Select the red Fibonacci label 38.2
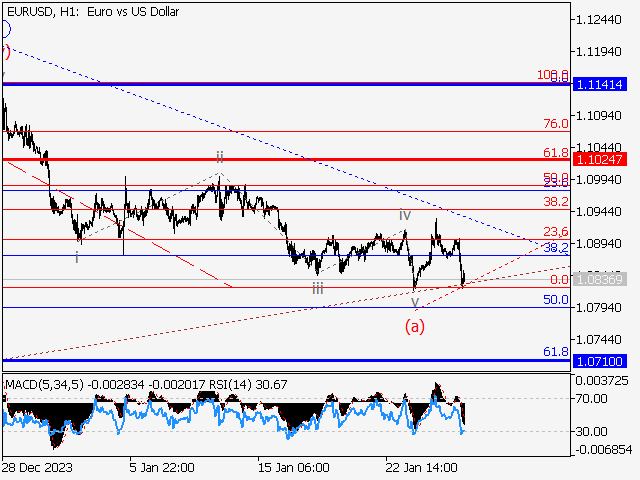This screenshot has height=480, width=640. coord(556,201)
